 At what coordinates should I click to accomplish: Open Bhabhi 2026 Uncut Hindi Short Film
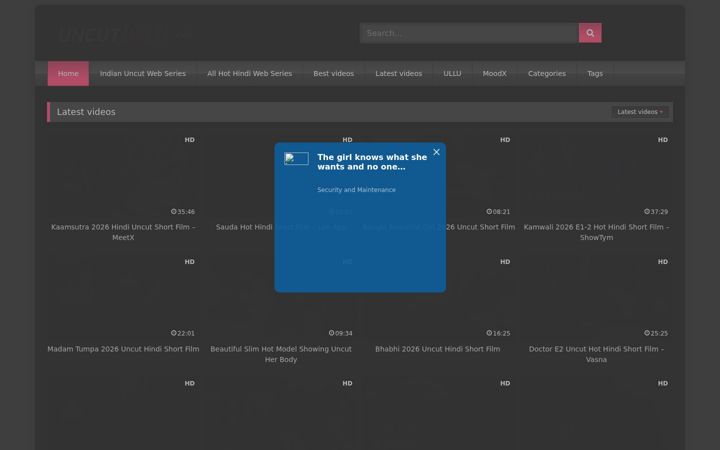tap(438, 349)
